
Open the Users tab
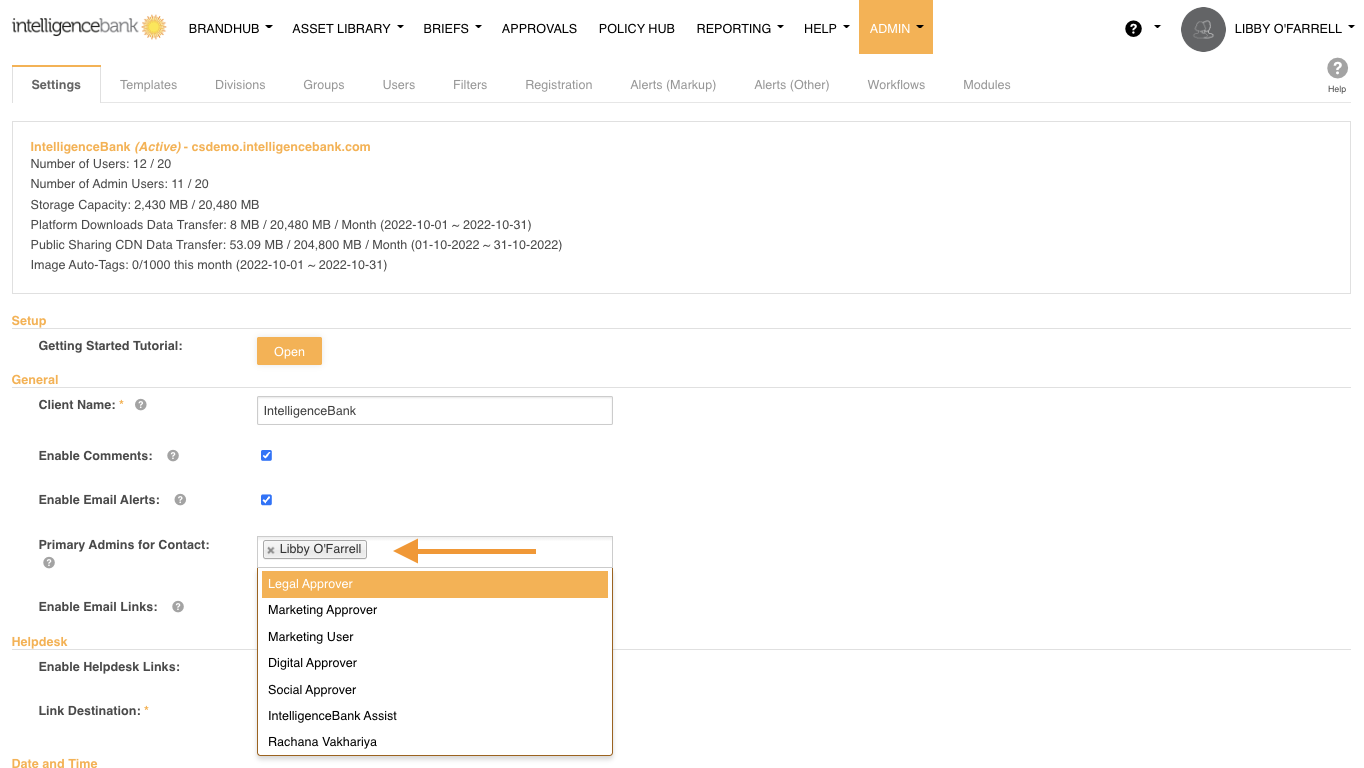[x=398, y=85]
